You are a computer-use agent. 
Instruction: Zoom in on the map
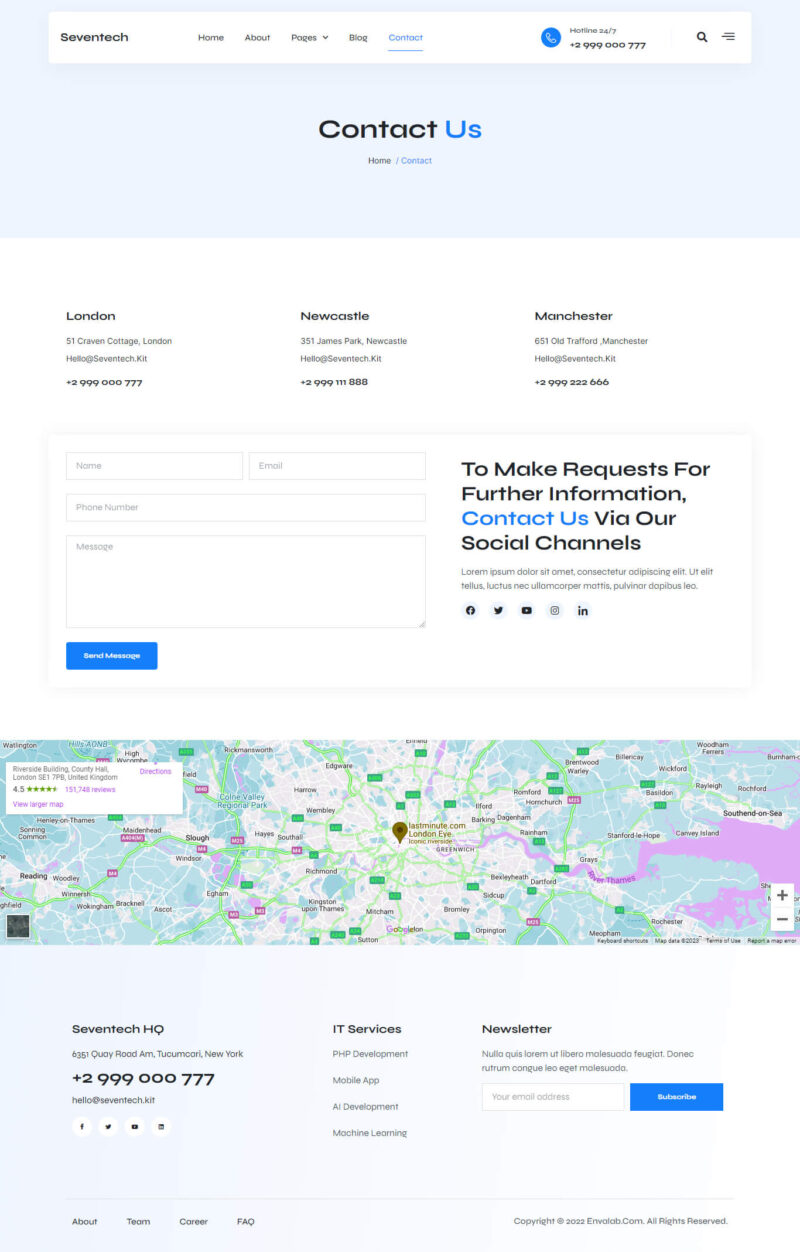782,895
